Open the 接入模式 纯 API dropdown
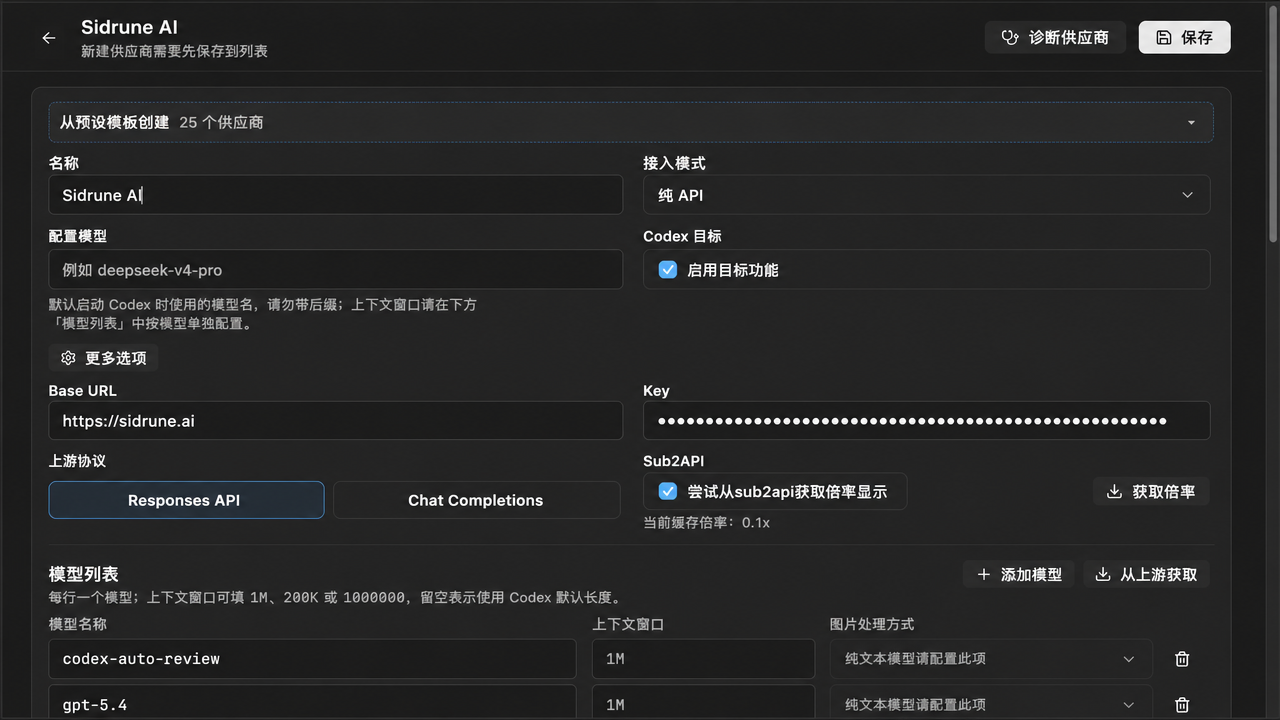Image resolution: width=1280 pixels, height=720 pixels. pos(926,195)
